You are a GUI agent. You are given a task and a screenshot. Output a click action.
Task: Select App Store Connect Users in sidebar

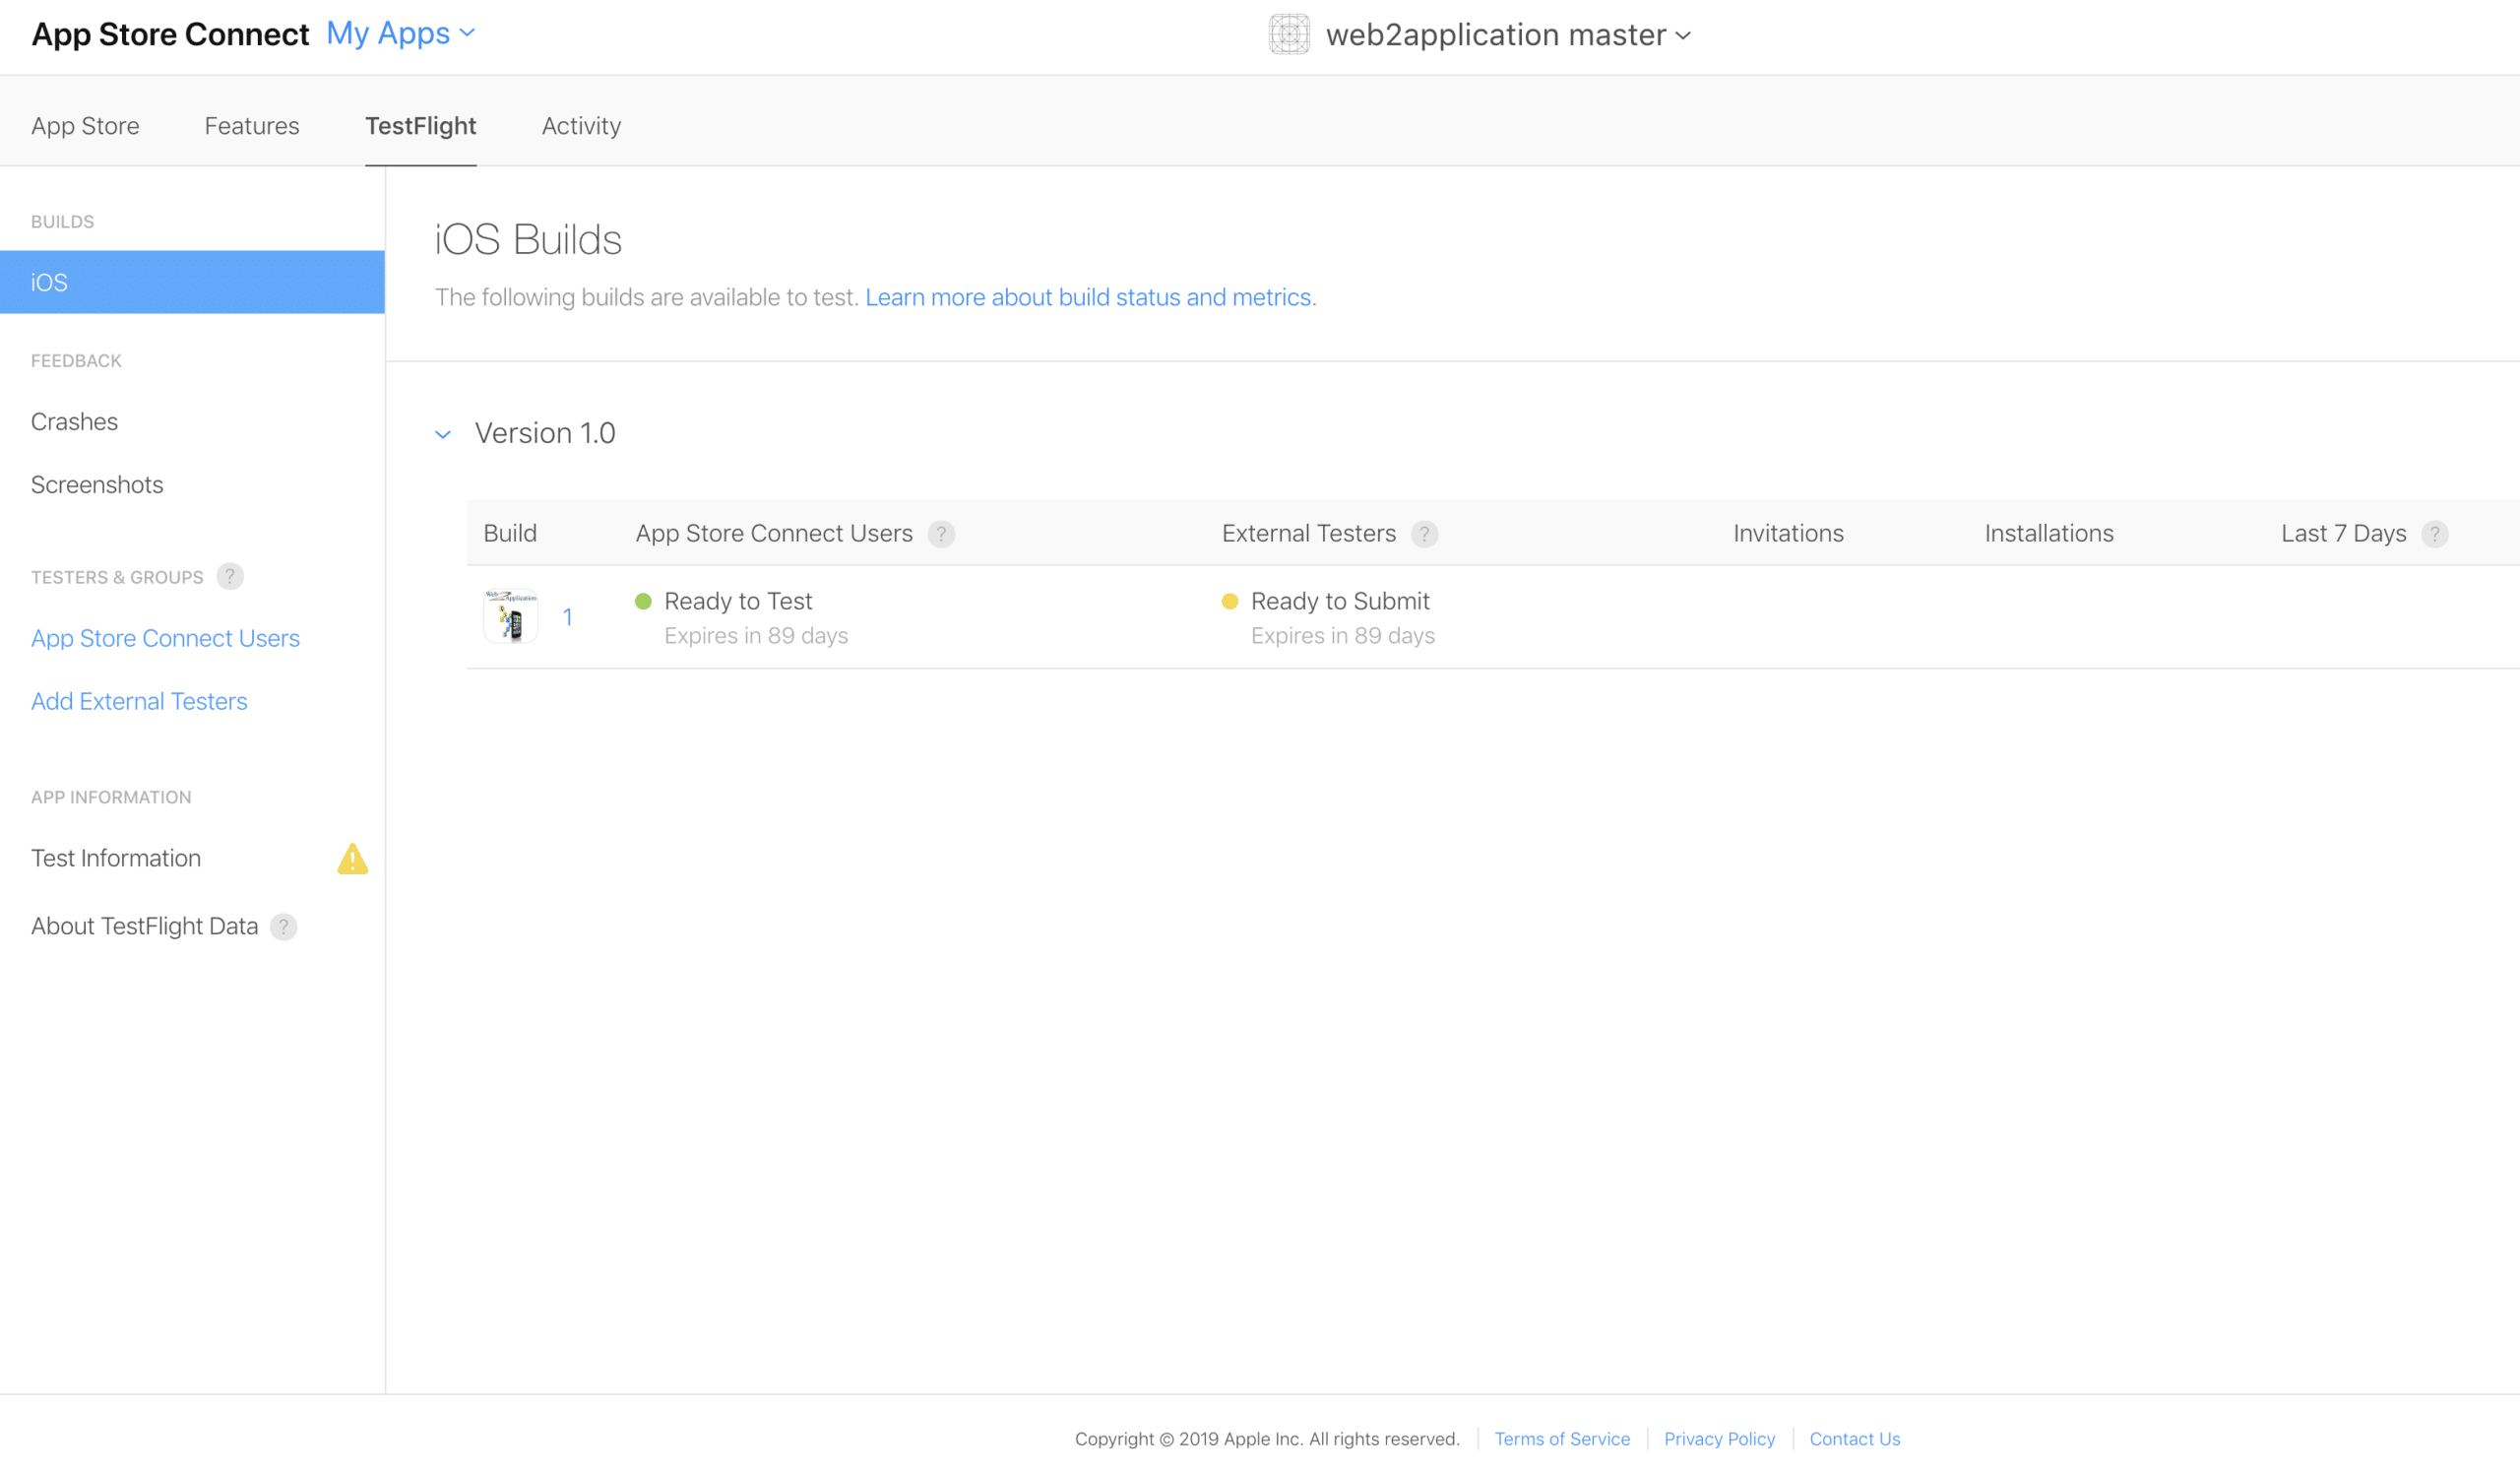165,639
